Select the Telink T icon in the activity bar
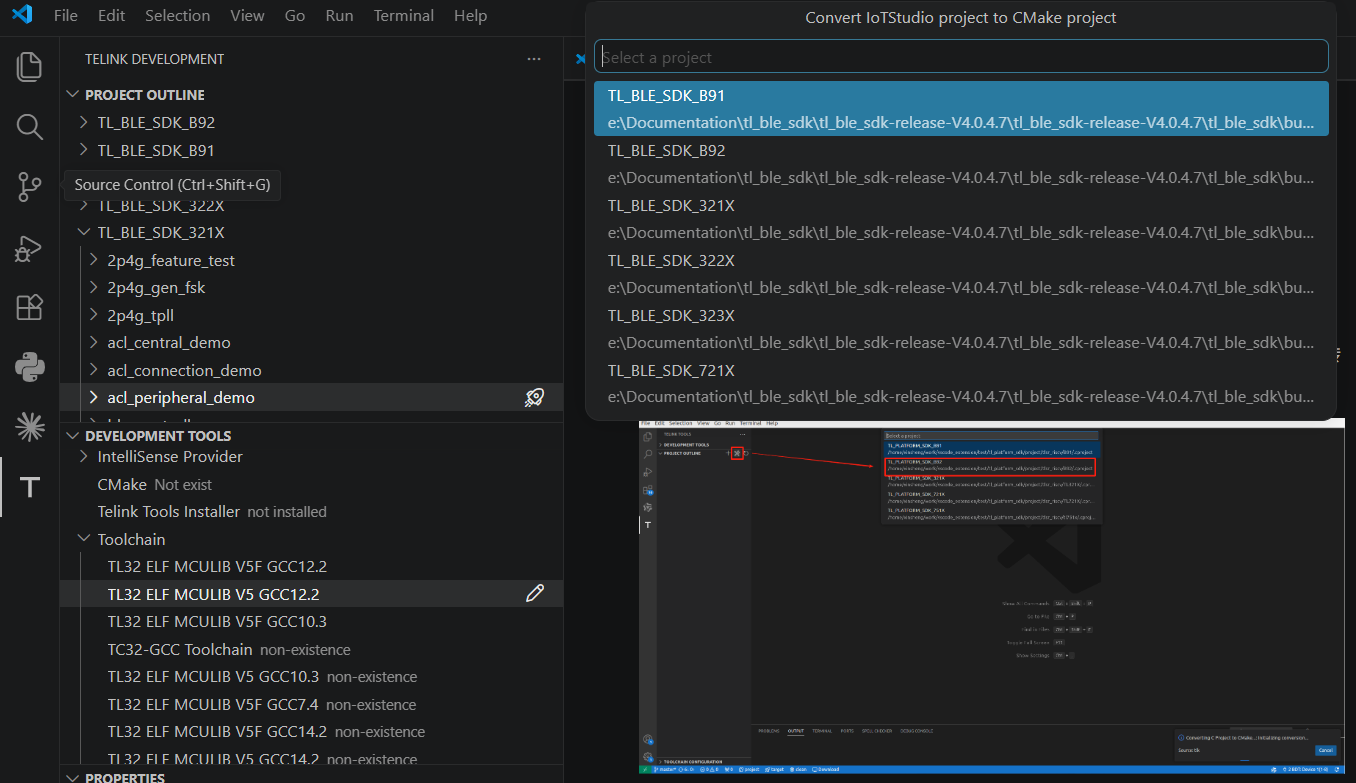The image size is (1356, 783). pyautogui.click(x=30, y=487)
